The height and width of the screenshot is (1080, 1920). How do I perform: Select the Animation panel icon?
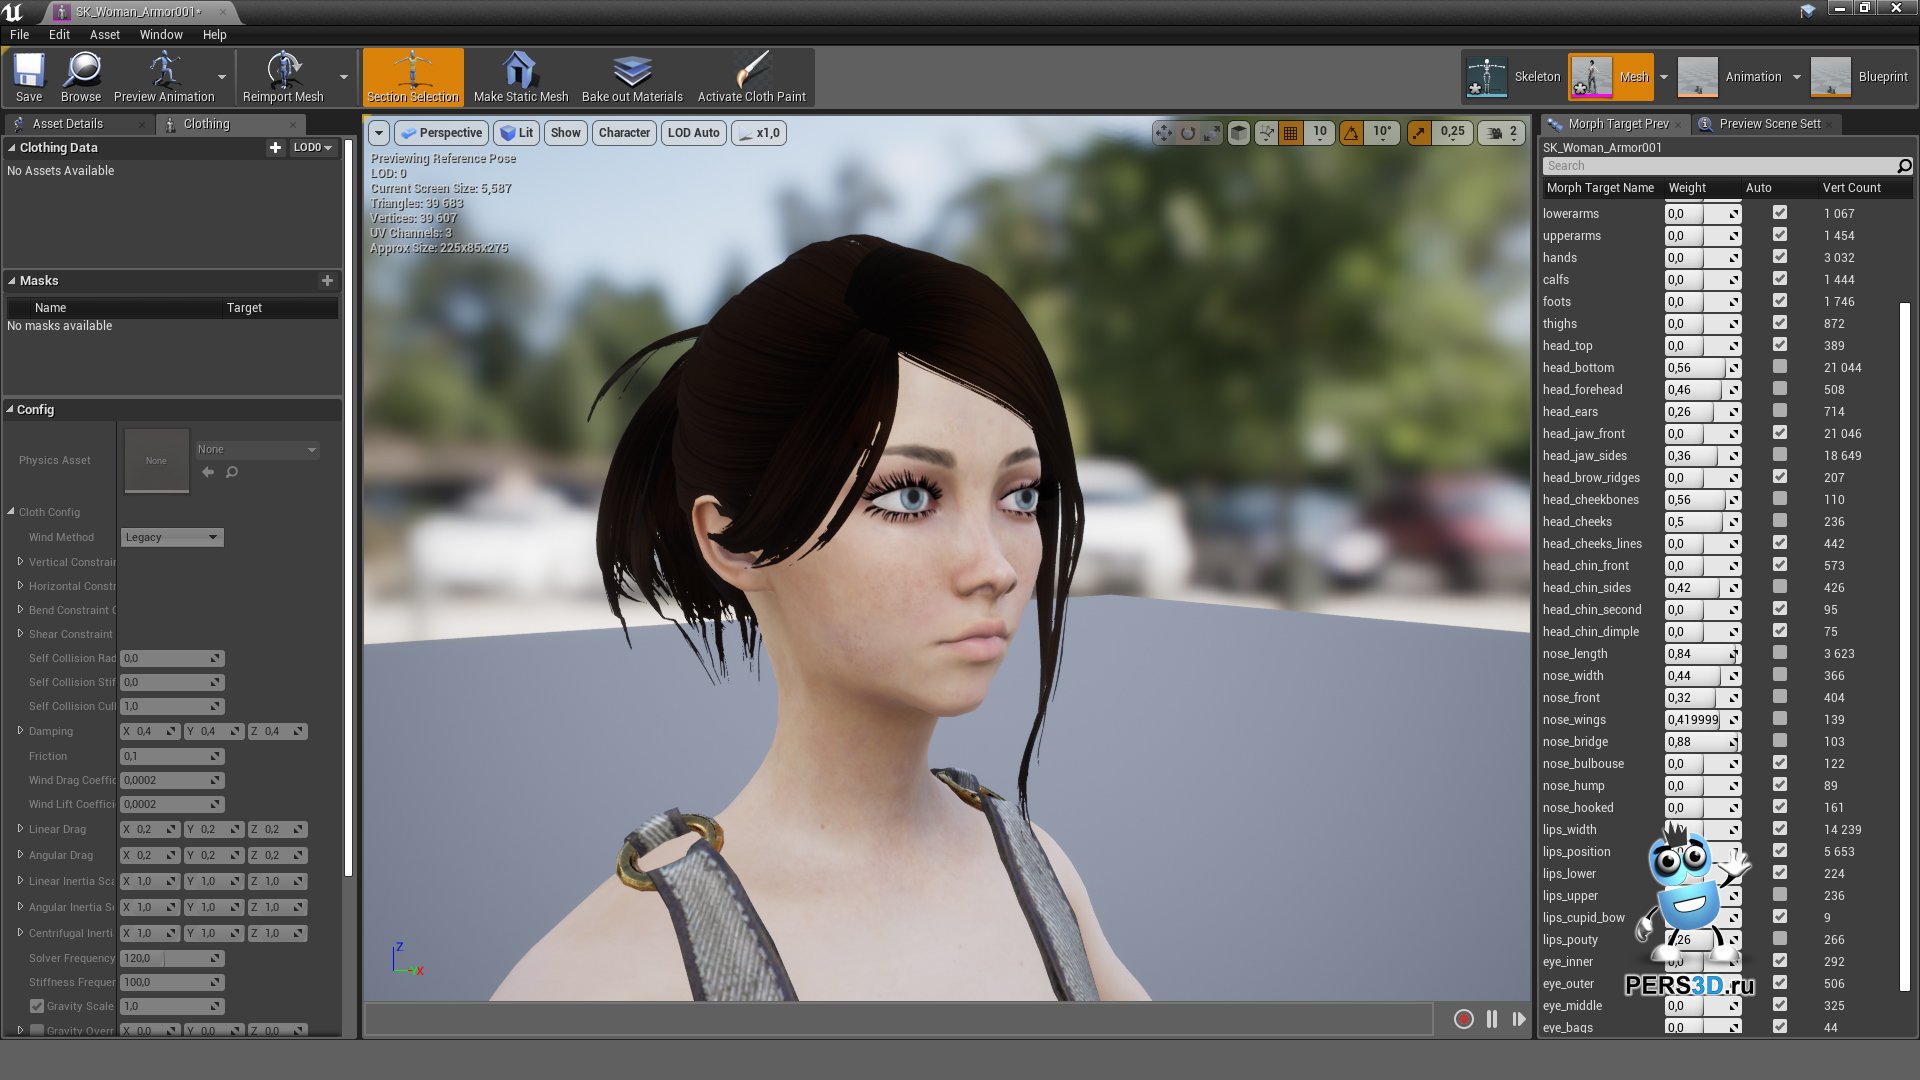click(1693, 75)
